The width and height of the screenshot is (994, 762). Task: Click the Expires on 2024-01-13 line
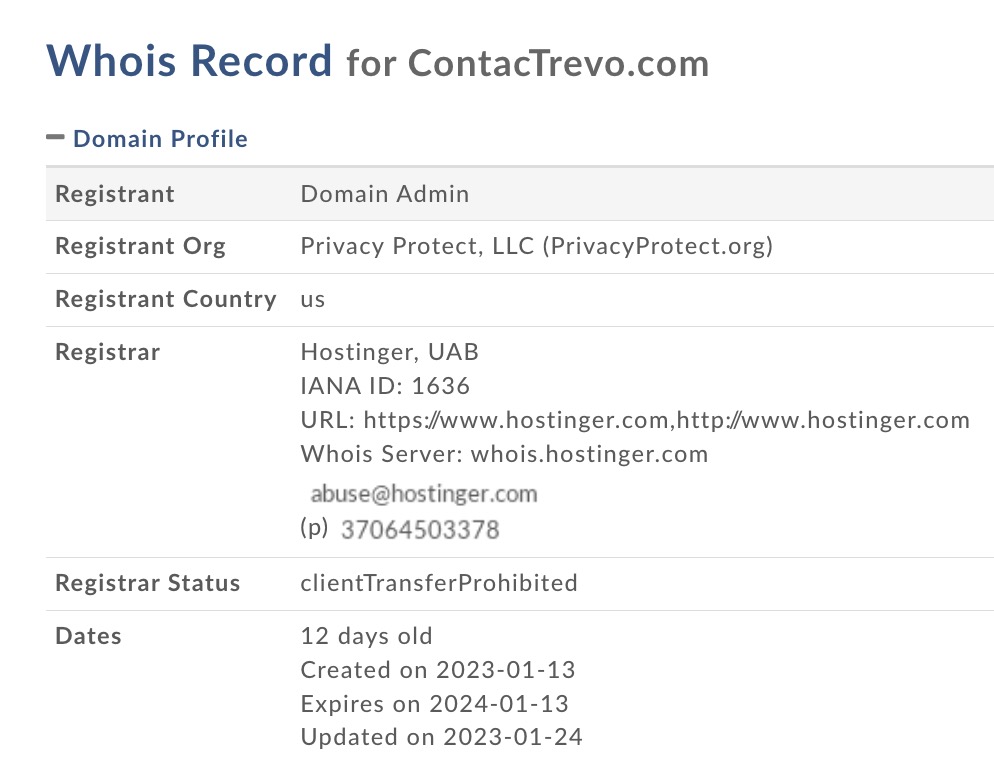pos(434,704)
